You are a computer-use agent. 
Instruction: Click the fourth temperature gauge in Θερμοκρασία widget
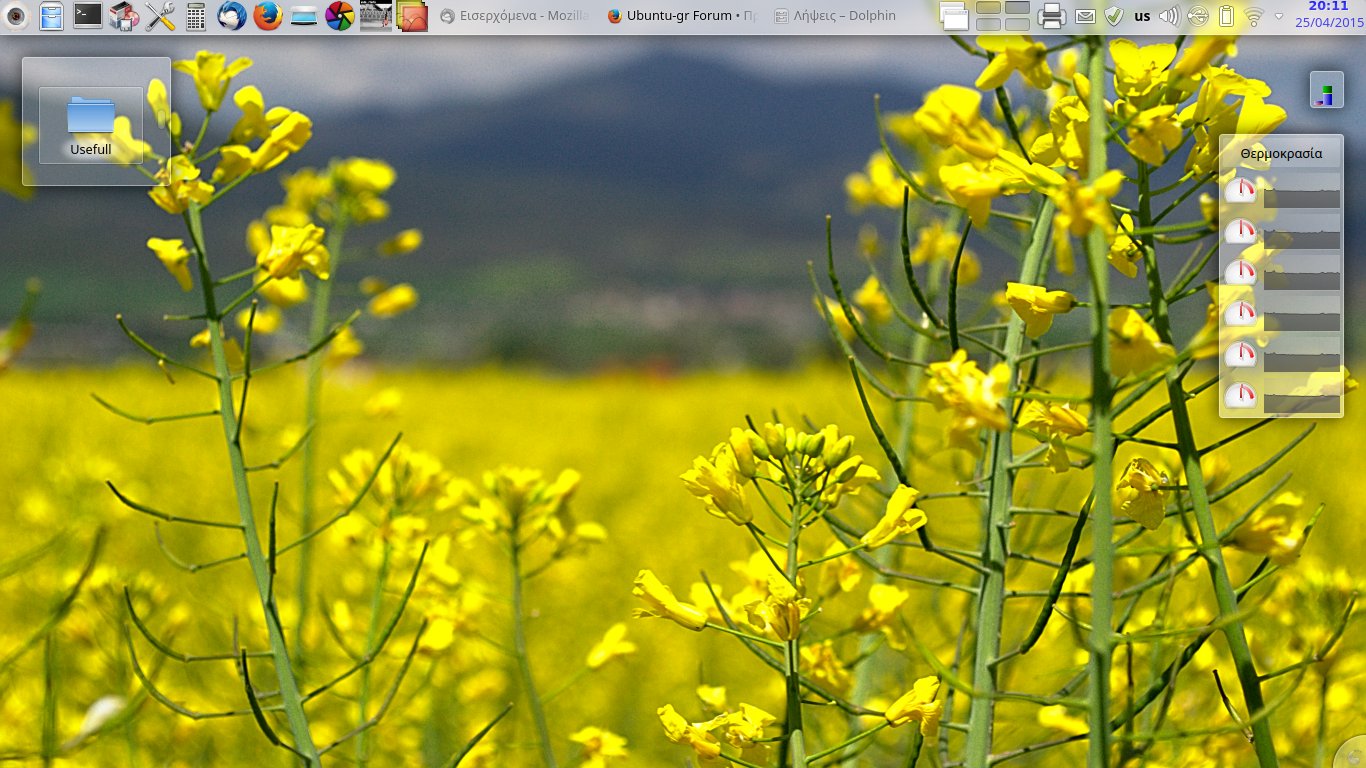point(1241,313)
